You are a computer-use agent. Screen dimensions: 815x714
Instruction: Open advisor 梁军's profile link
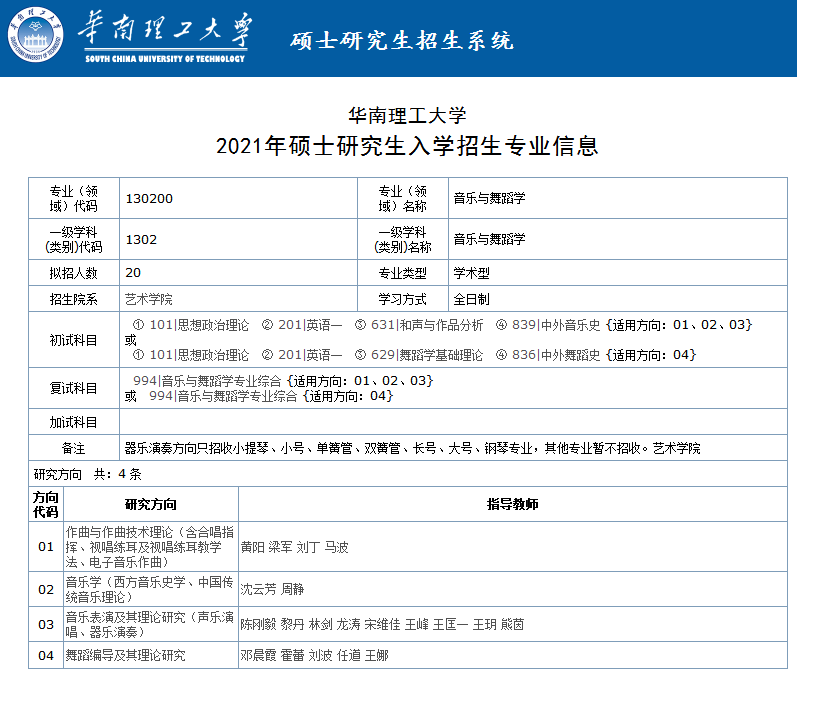(281, 547)
